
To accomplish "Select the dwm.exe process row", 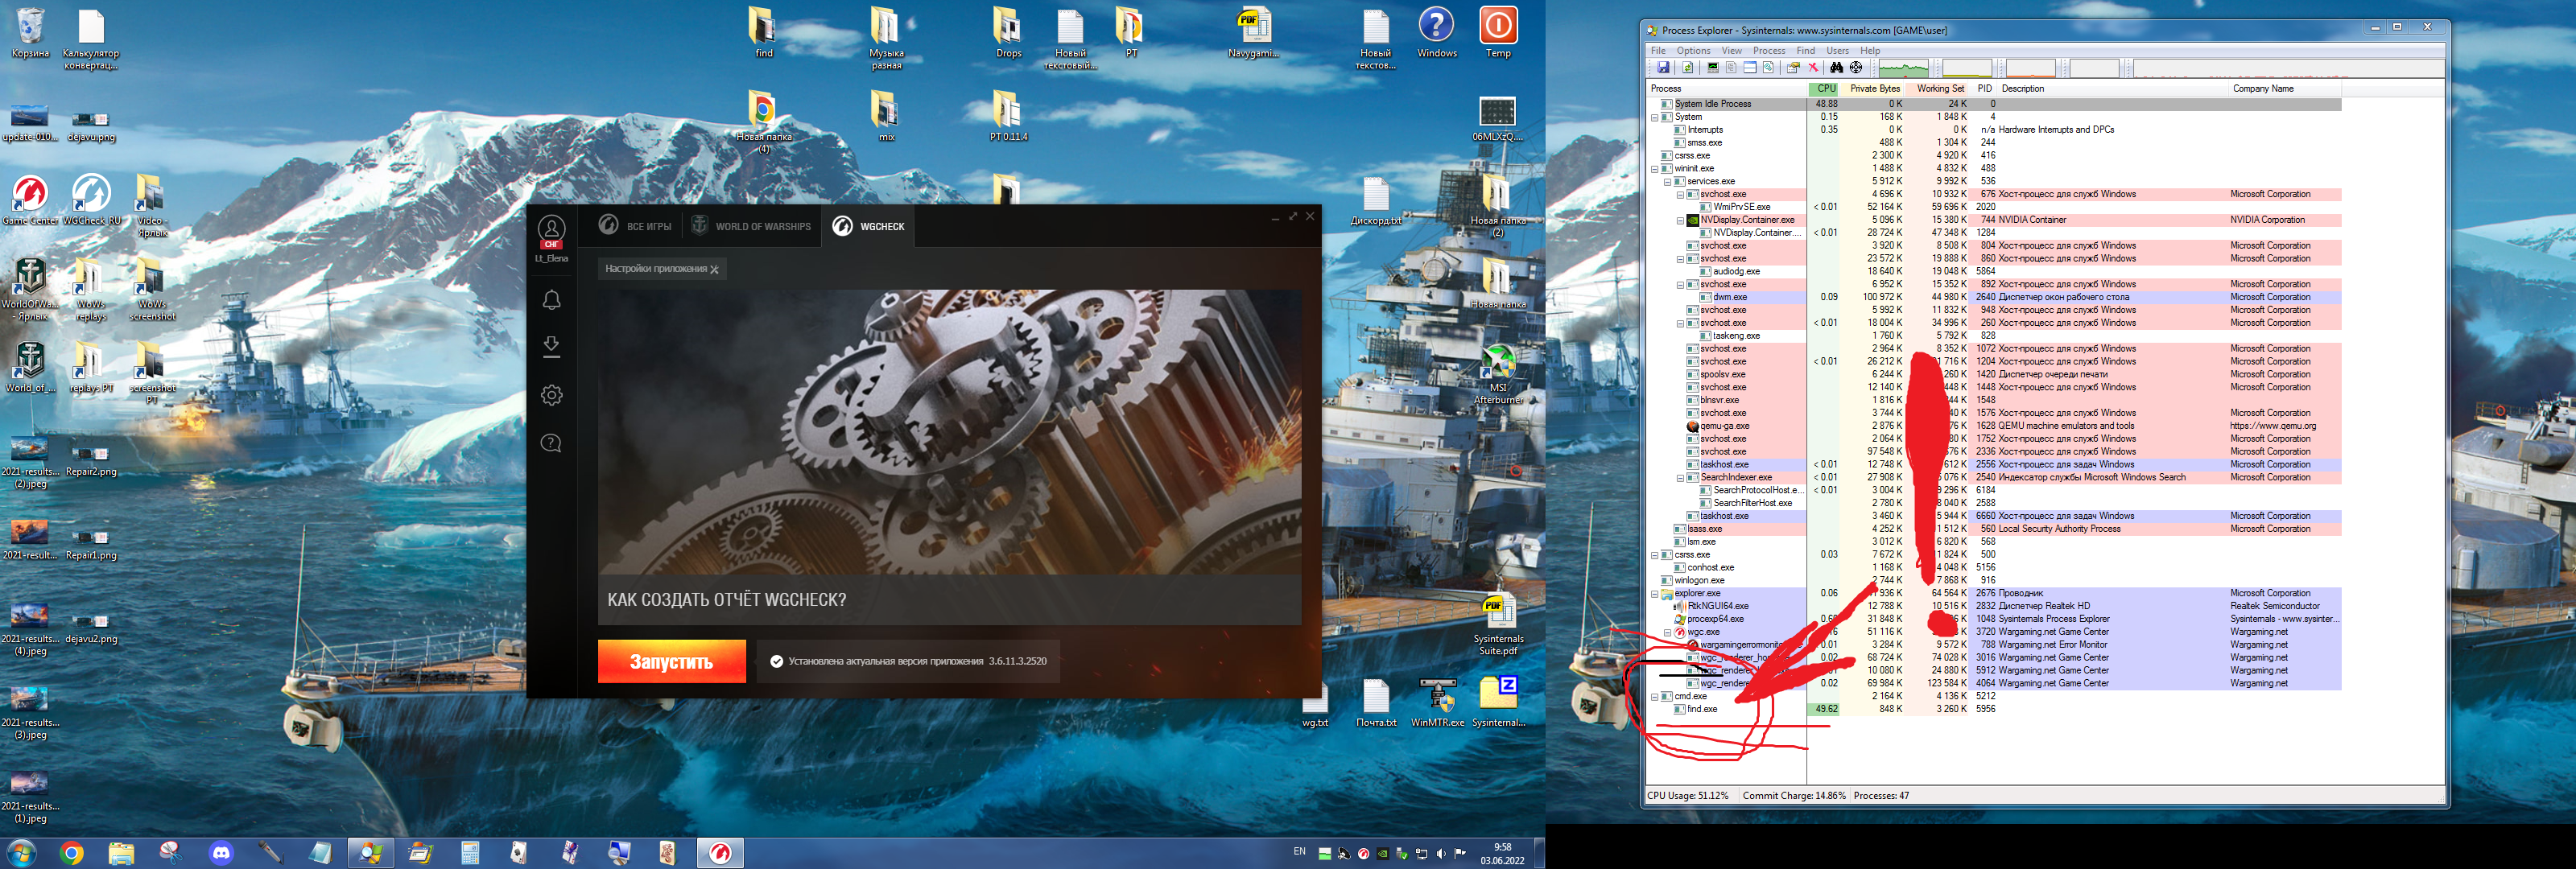I will [1995, 297].
